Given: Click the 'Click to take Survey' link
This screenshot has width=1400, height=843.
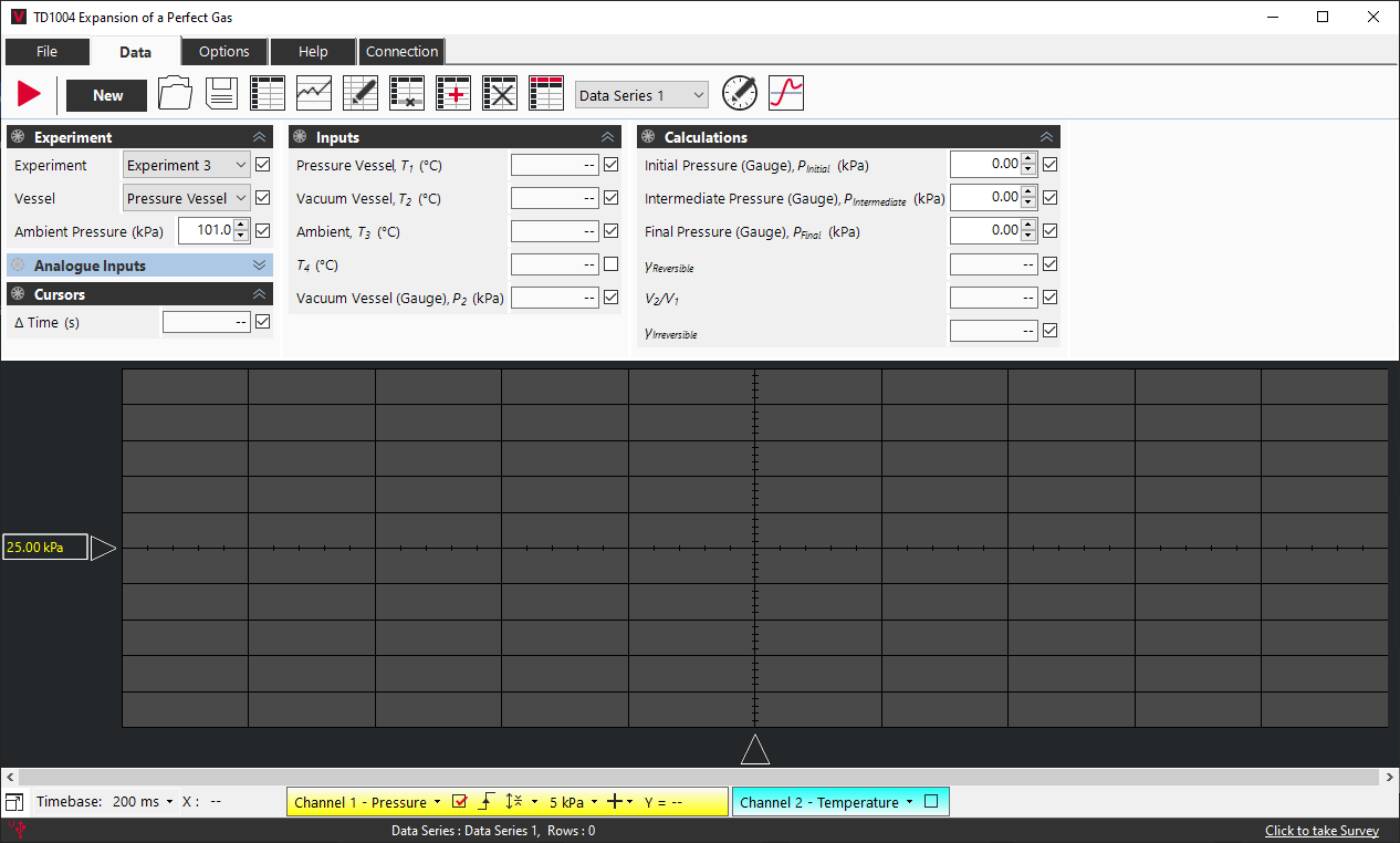Looking at the screenshot, I should 1321,831.
